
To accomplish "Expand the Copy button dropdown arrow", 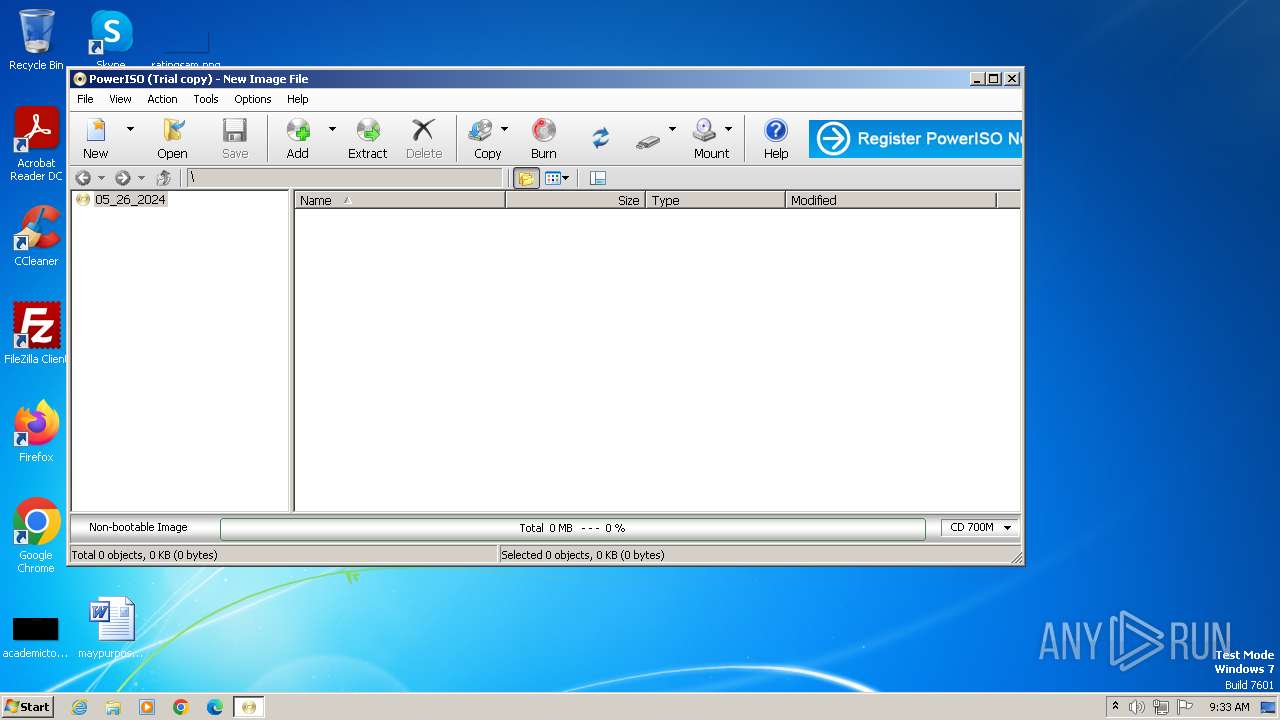I will (504, 129).
